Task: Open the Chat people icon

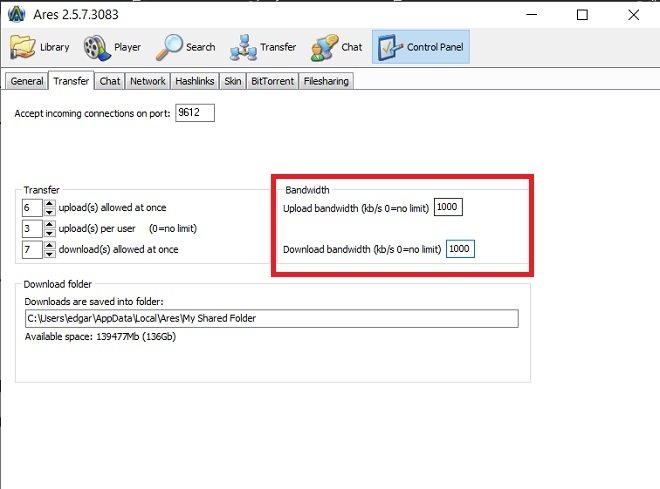Action: coord(324,47)
